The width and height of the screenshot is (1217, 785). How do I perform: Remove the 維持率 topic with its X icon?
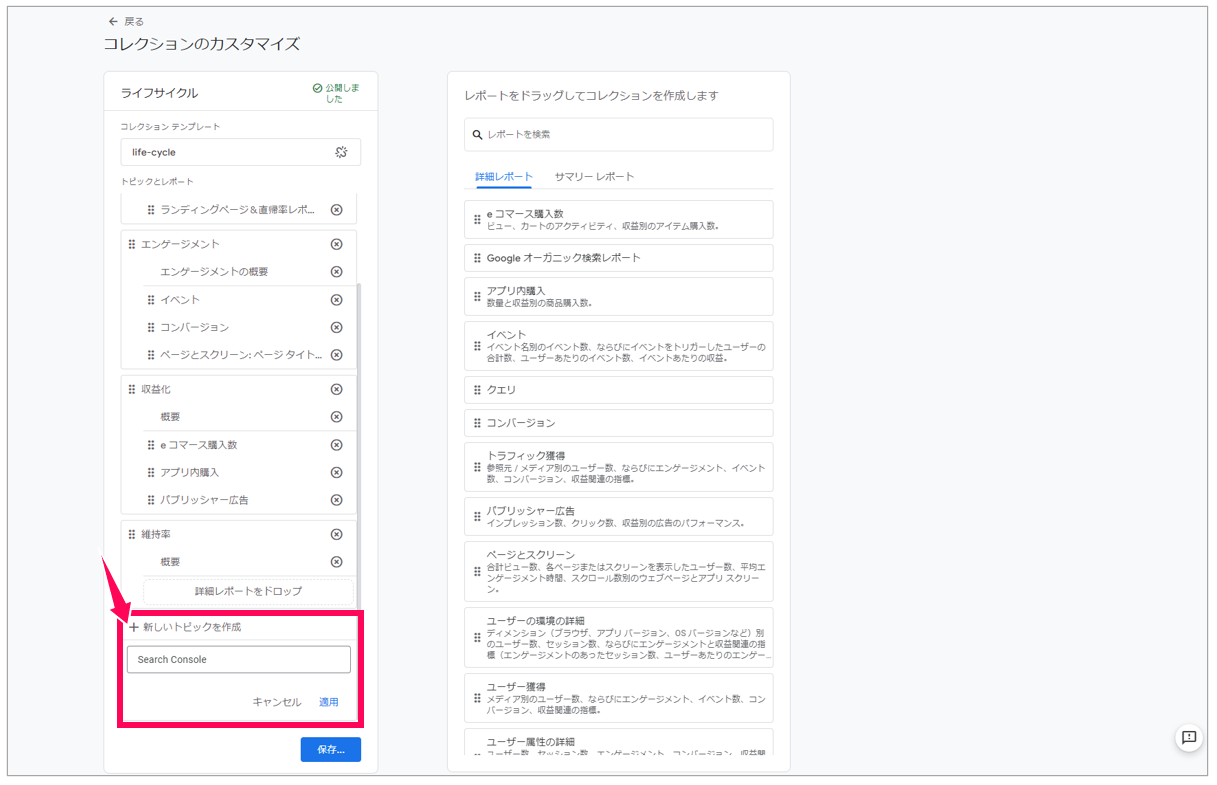click(x=336, y=534)
